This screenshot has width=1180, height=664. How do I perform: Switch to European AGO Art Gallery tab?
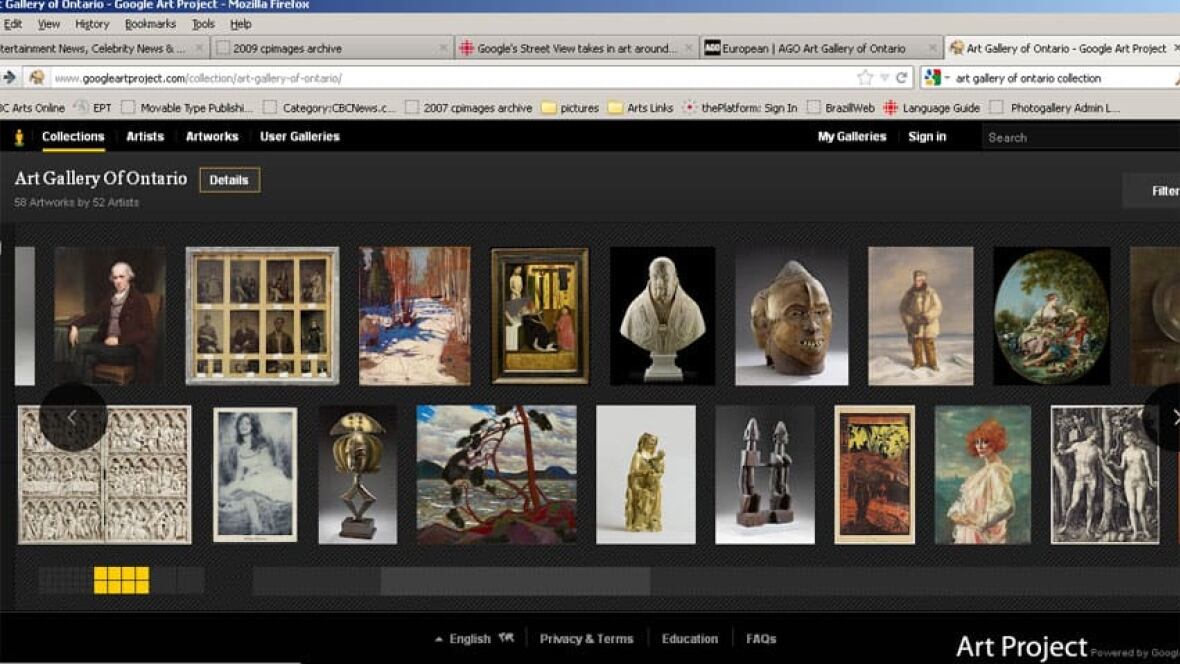click(x=820, y=48)
